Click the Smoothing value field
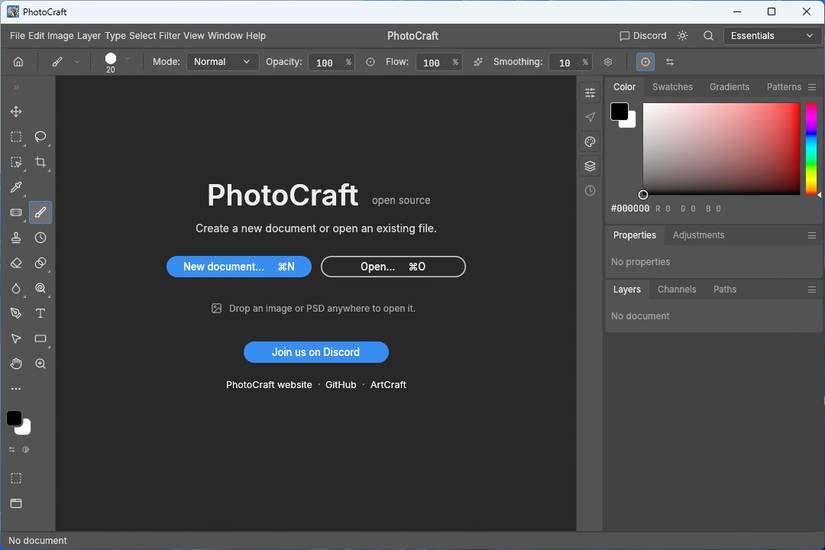The height and width of the screenshot is (550, 825). pos(570,63)
